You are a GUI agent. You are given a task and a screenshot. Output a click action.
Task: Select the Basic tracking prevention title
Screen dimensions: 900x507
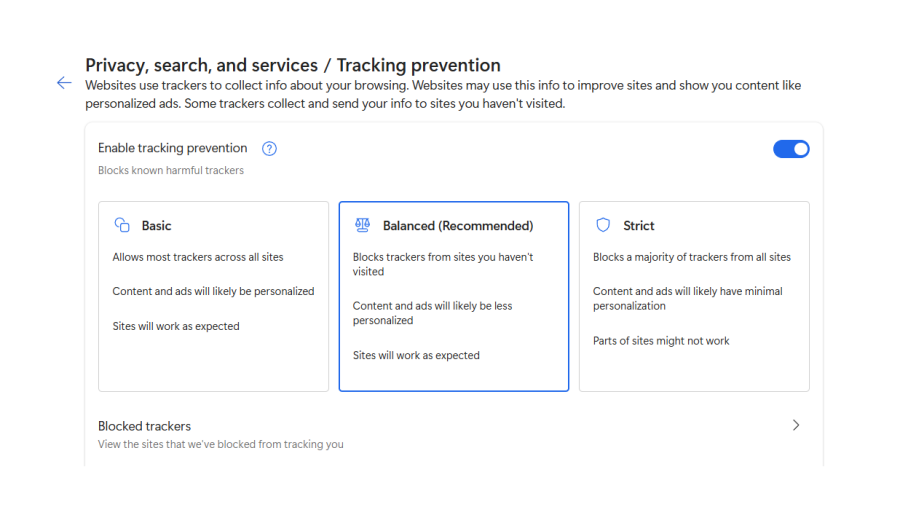pos(156,226)
